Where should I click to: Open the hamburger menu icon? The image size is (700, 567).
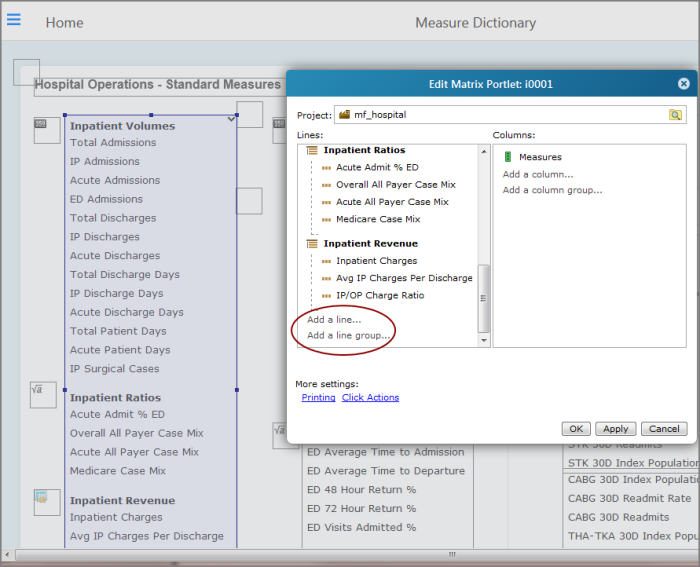click(x=14, y=20)
